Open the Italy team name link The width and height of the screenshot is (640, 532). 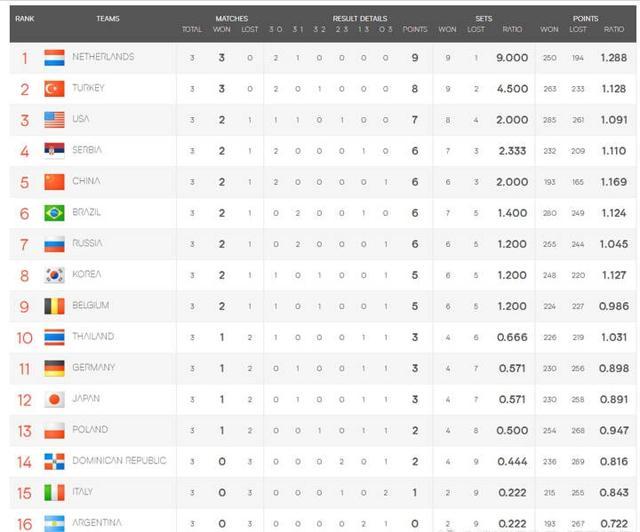pyautogui.click(x=82, y=492)
